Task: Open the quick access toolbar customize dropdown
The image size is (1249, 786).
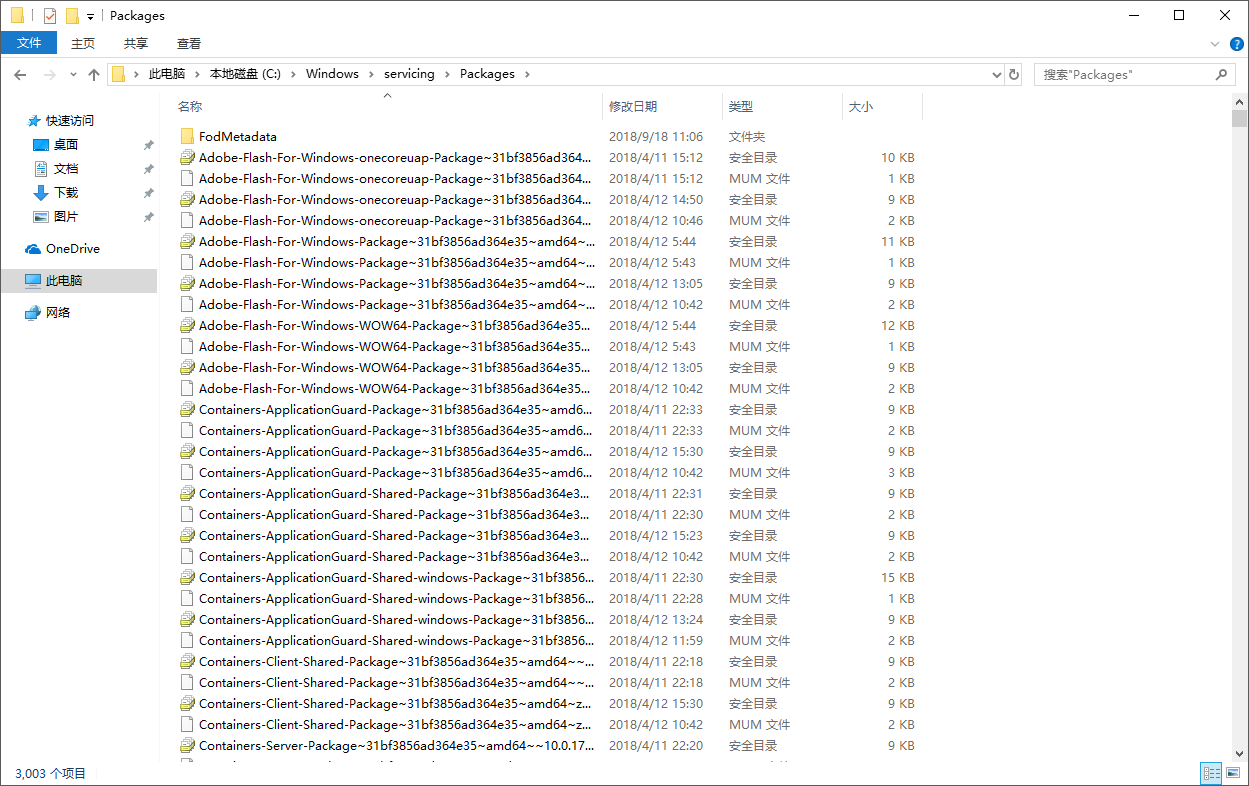Action: 90,17
